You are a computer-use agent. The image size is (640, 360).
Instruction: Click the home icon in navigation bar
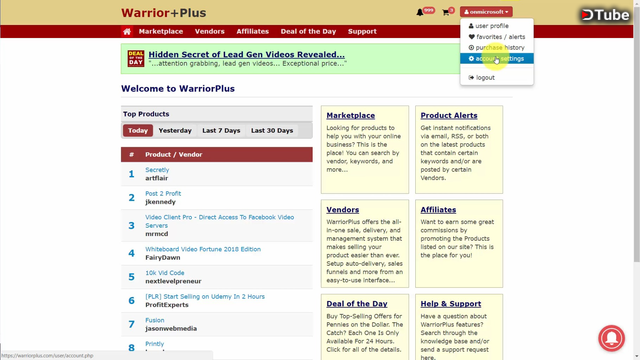[x=127, y=31]
